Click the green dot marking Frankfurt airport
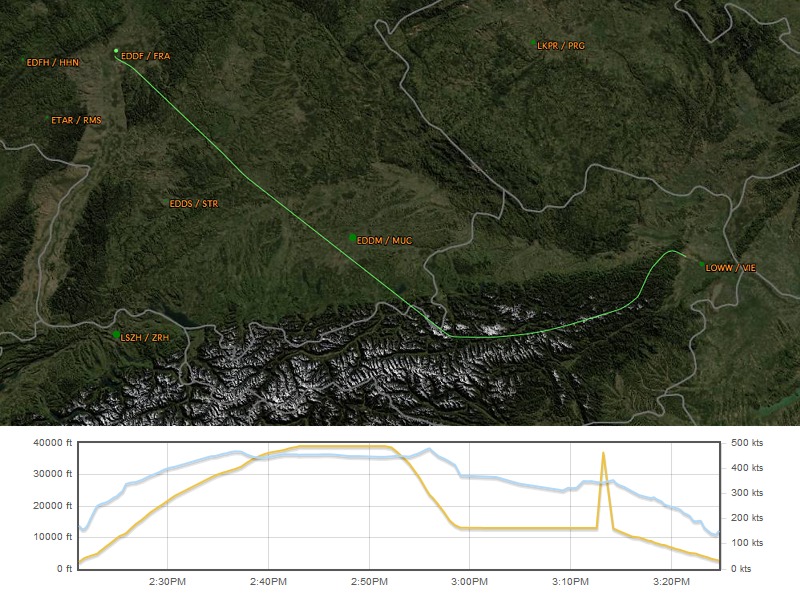Viewport: 800px width, 600px height. tap(116, 51)
